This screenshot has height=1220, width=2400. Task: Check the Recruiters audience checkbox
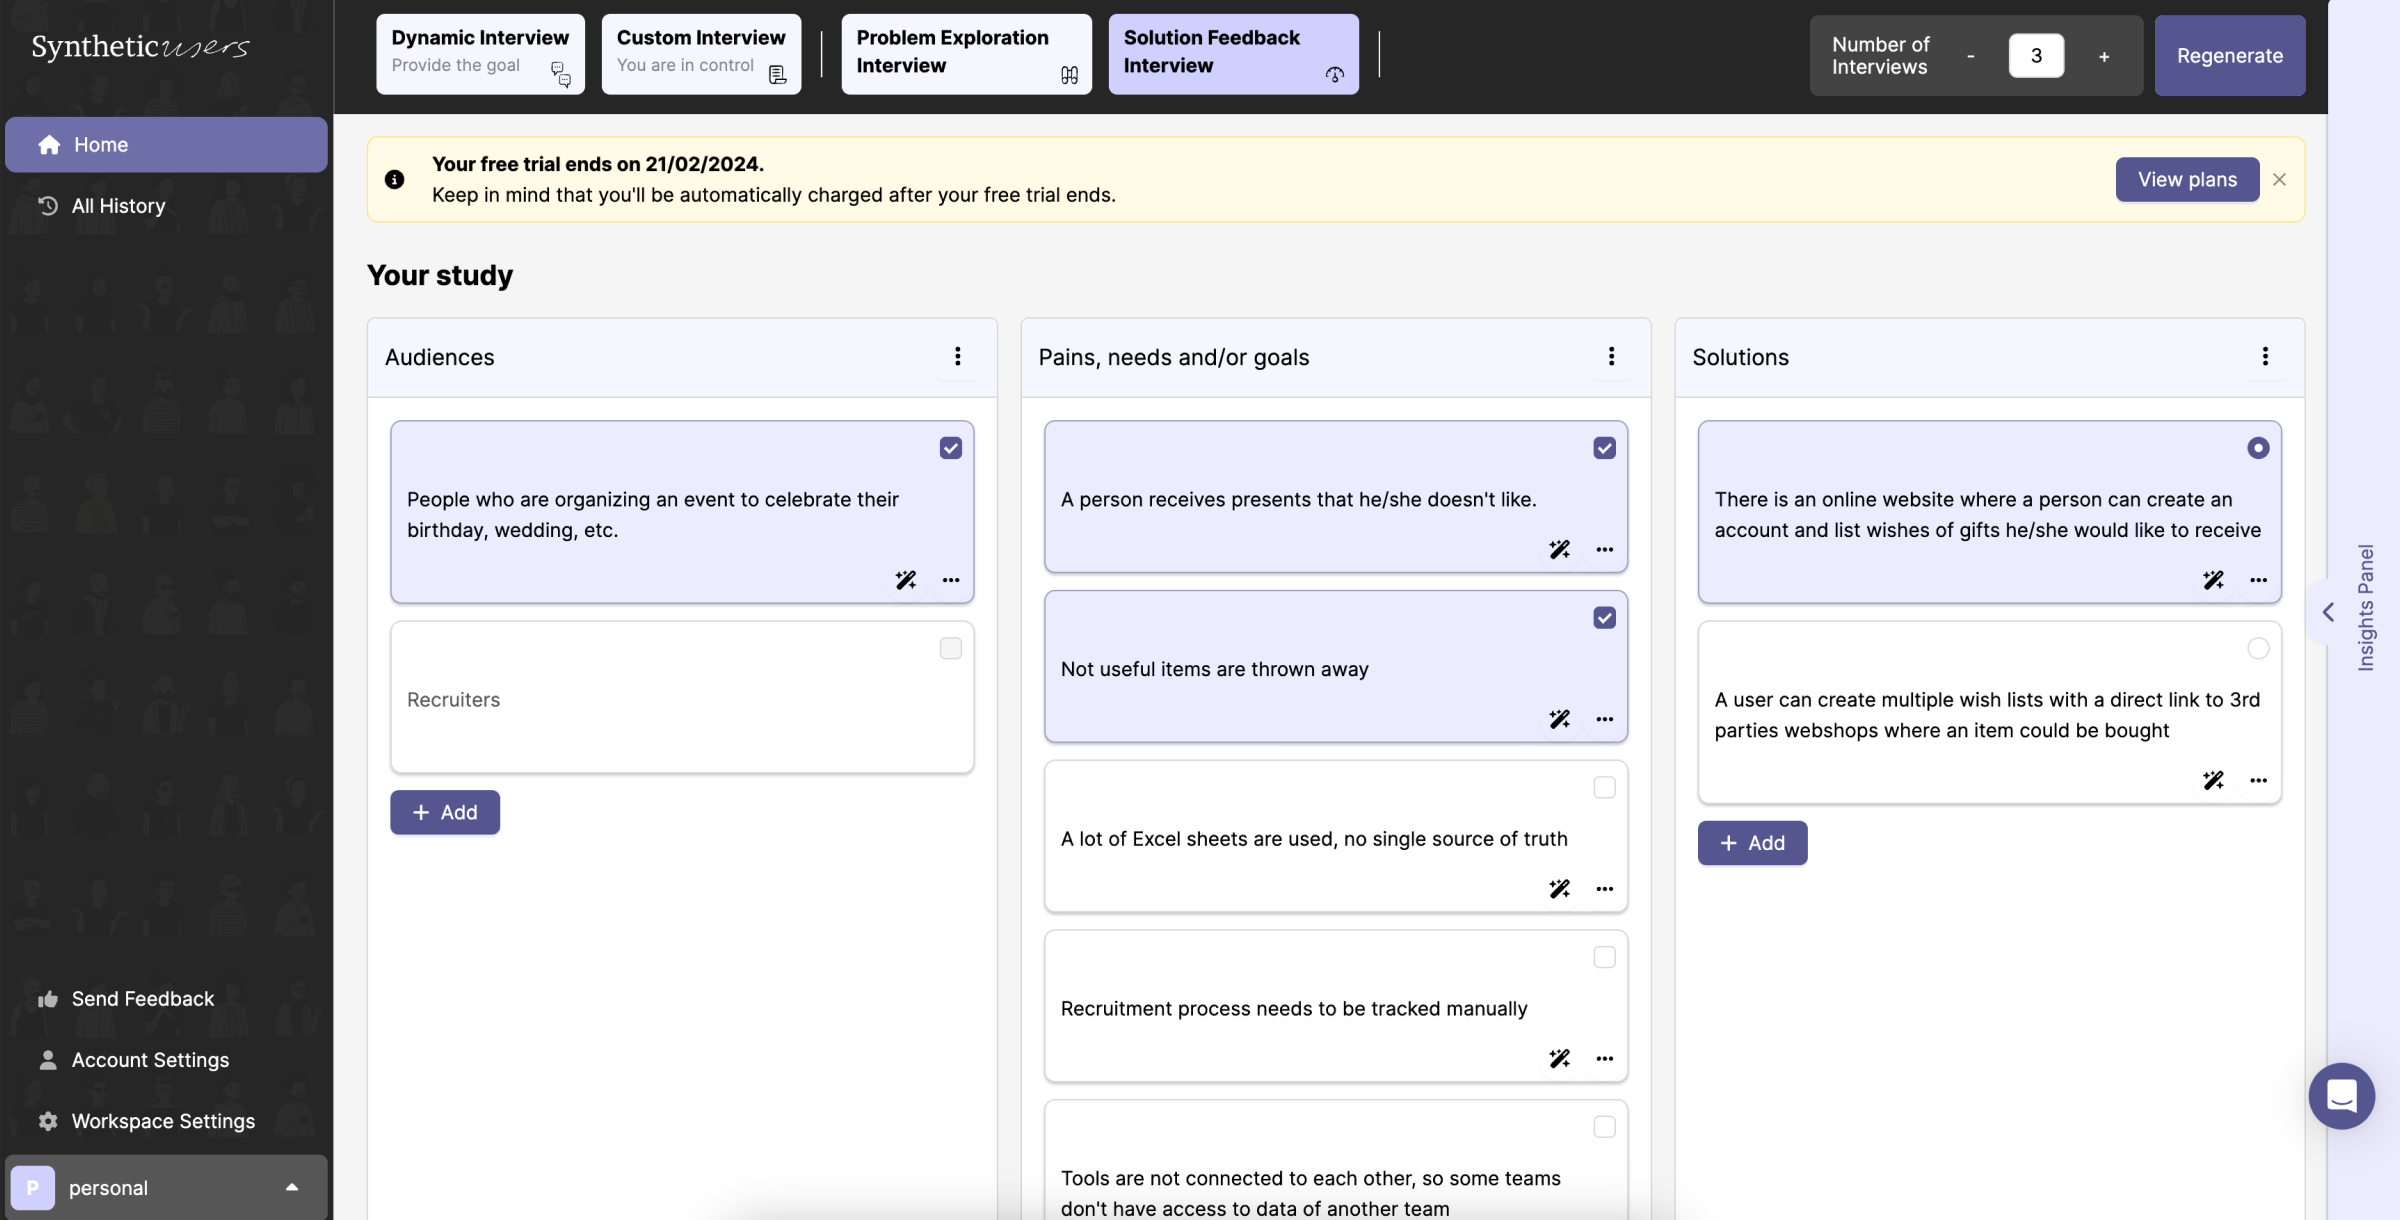coord(950,649)
